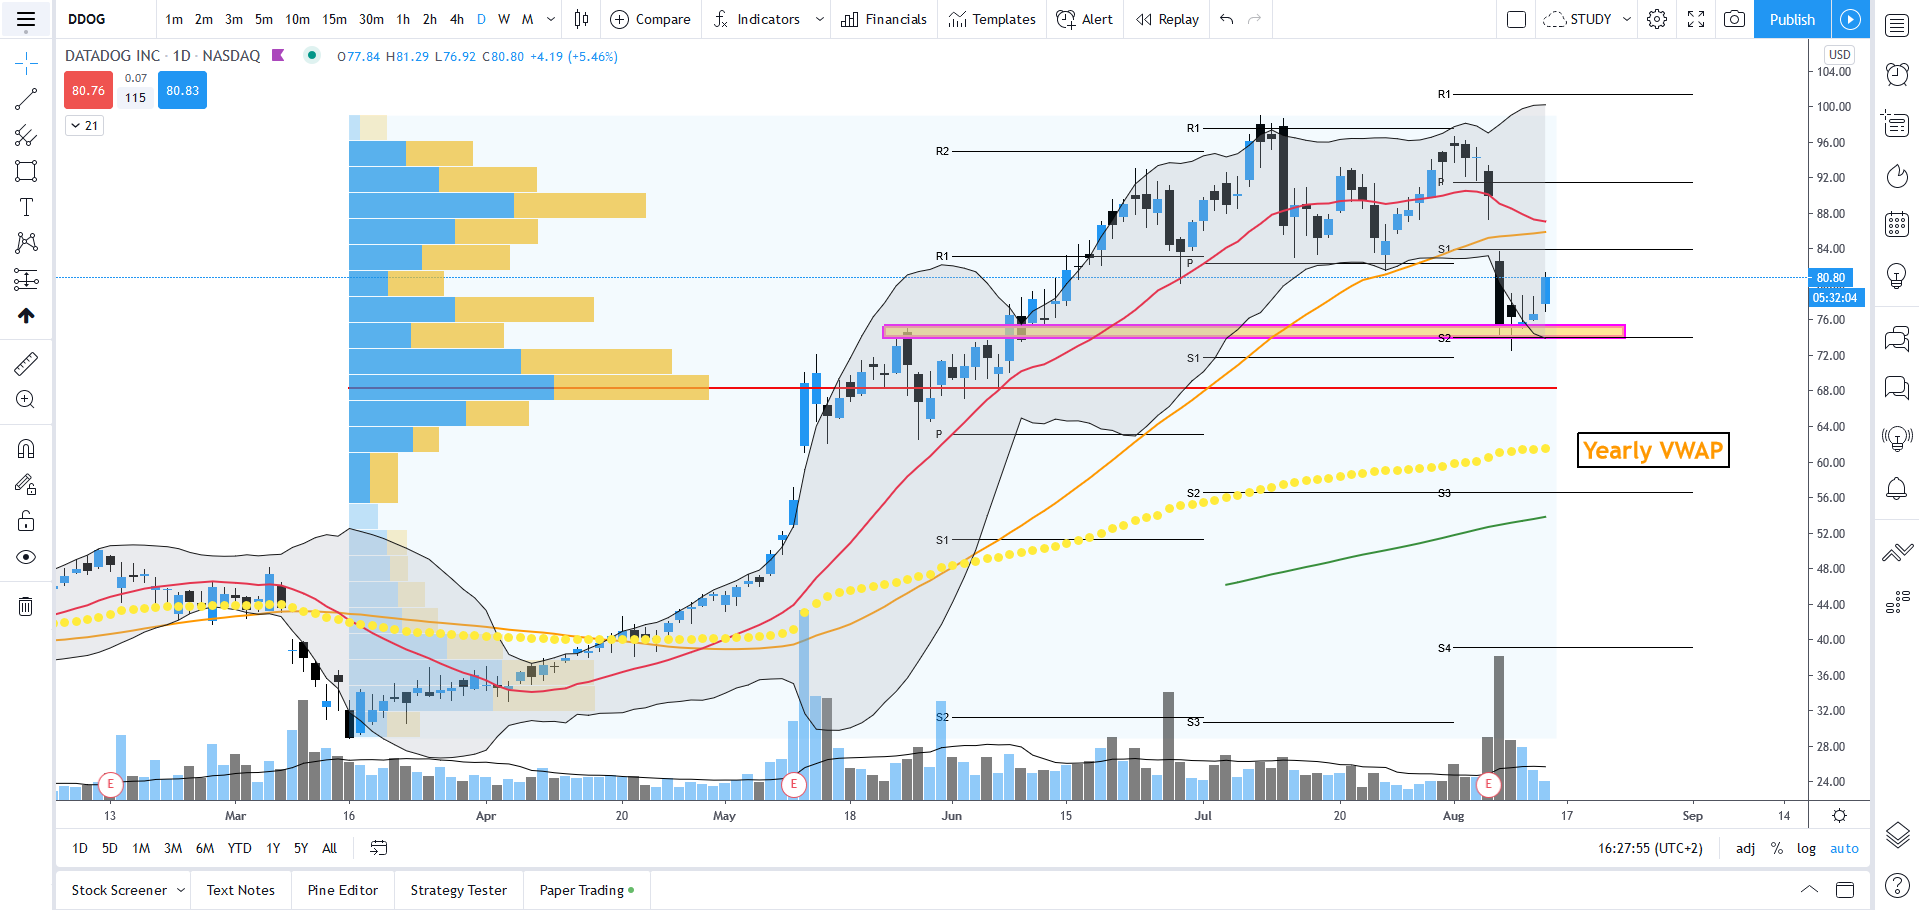The image size is (1919, 910).
Task: Open the STUDY layout dropdown
Action: pos(1587,19)
